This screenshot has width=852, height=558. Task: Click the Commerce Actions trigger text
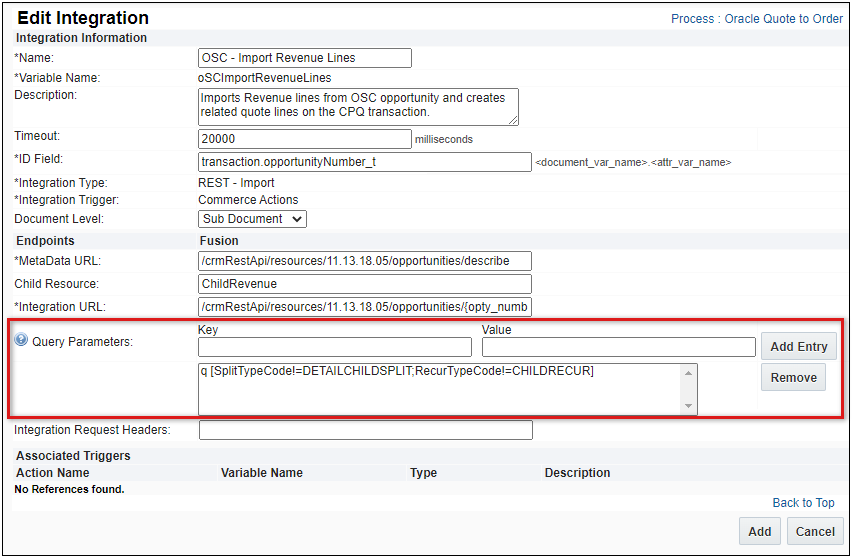248,200
